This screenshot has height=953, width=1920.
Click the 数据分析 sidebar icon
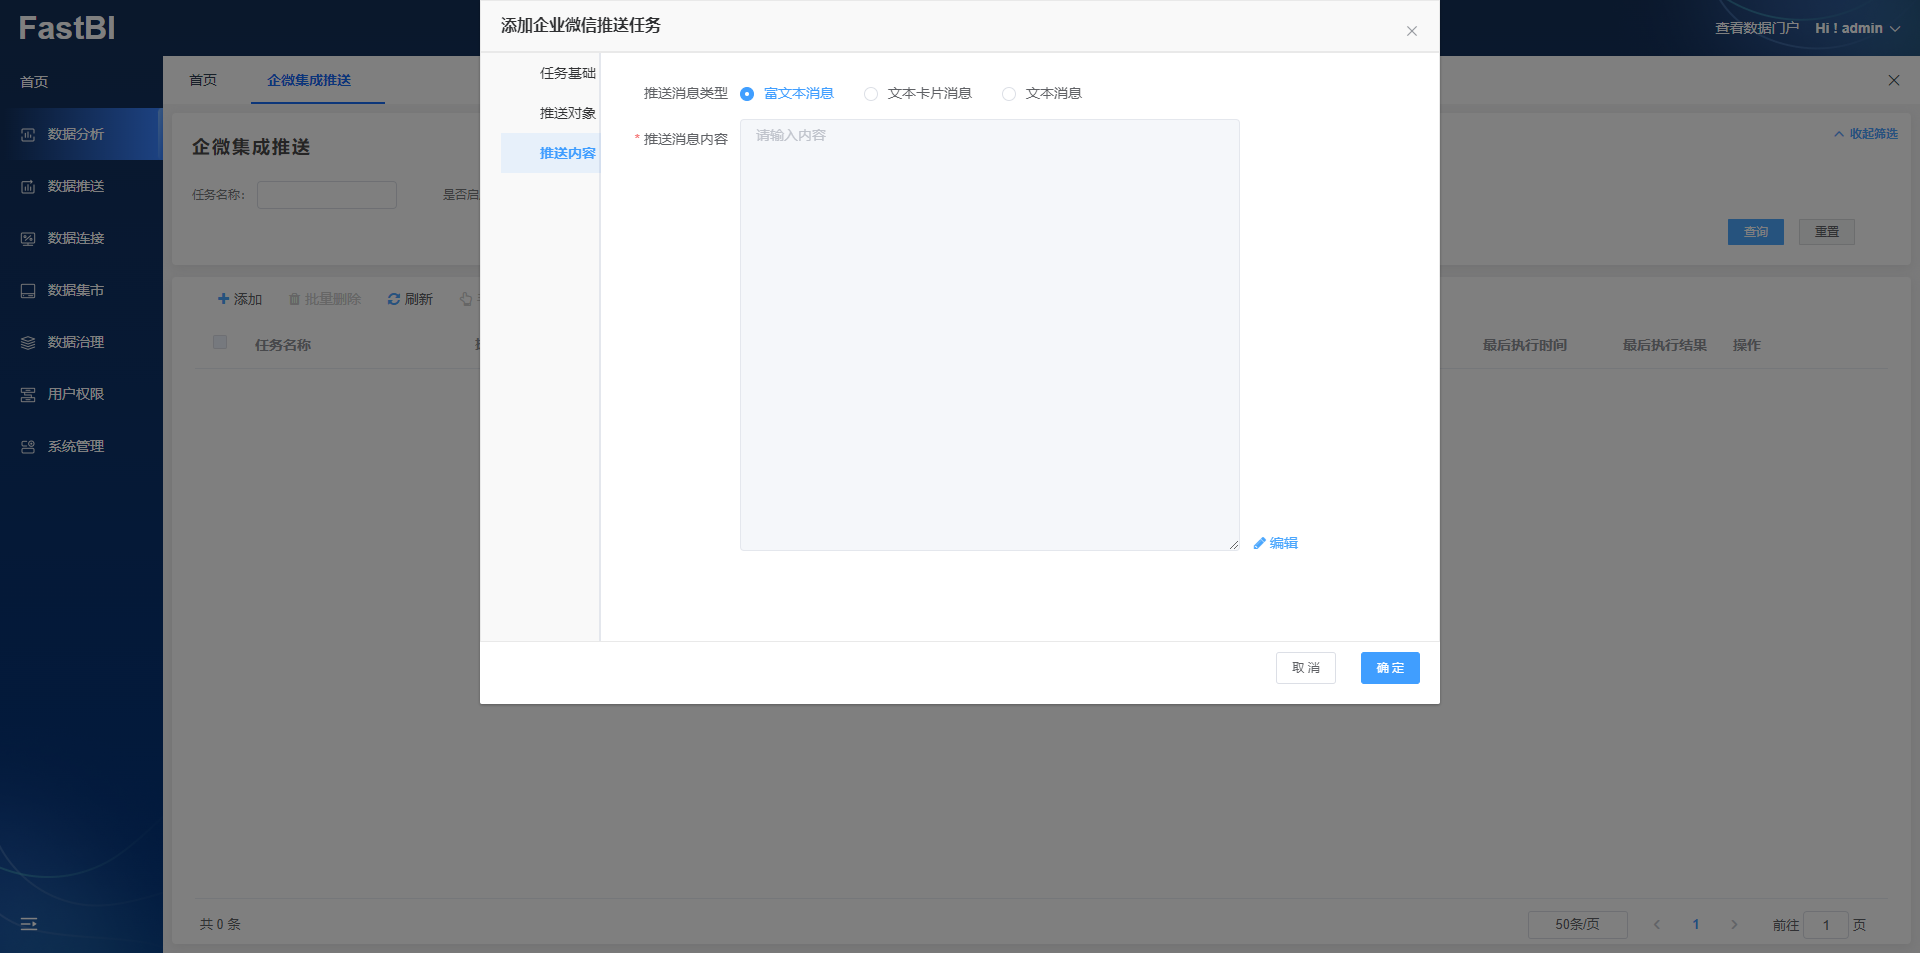click(28, 134)
